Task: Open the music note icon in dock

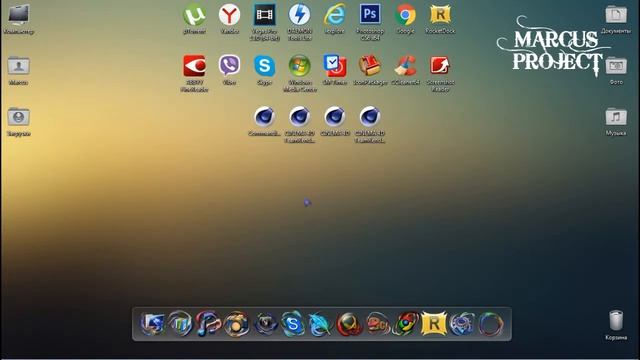Action: (208, 324)
